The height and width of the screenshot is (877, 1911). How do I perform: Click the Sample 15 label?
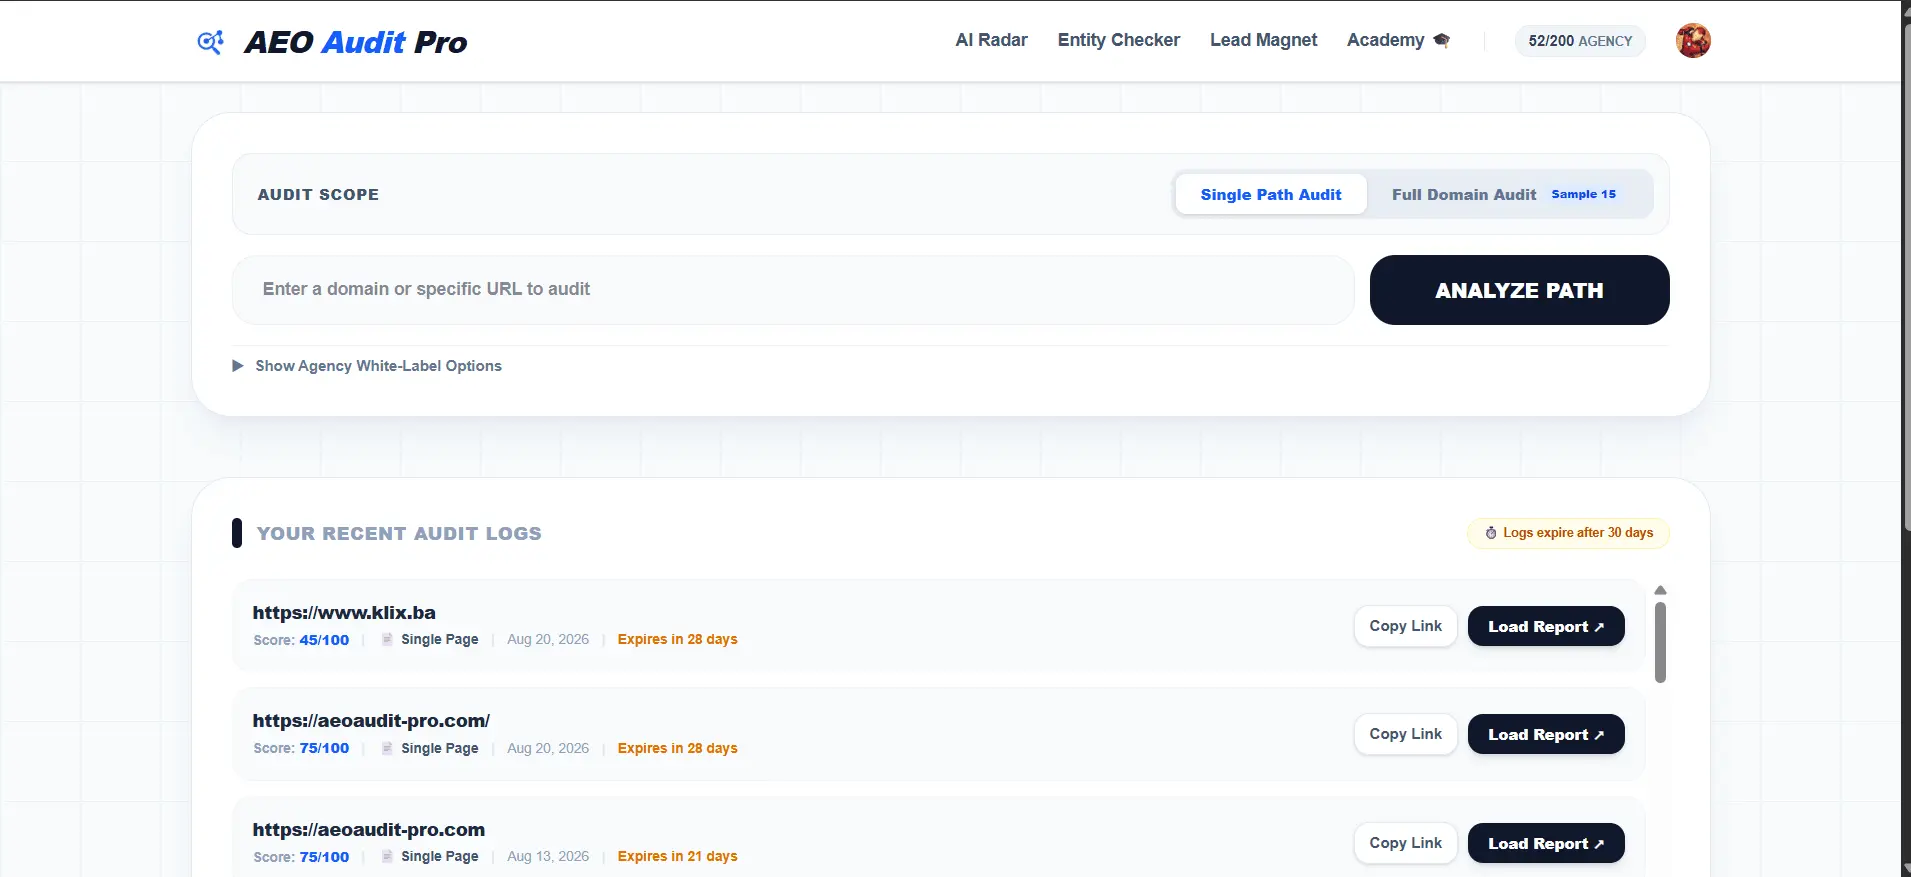1583,194
